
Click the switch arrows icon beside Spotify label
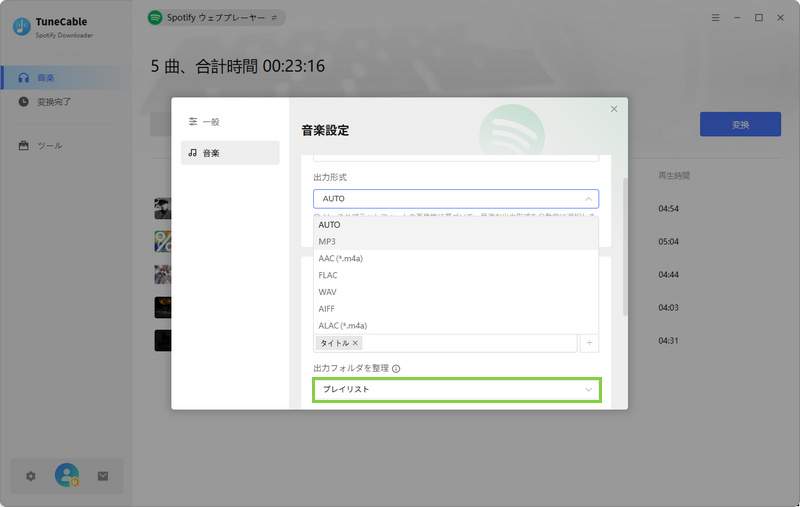[274, 18]
